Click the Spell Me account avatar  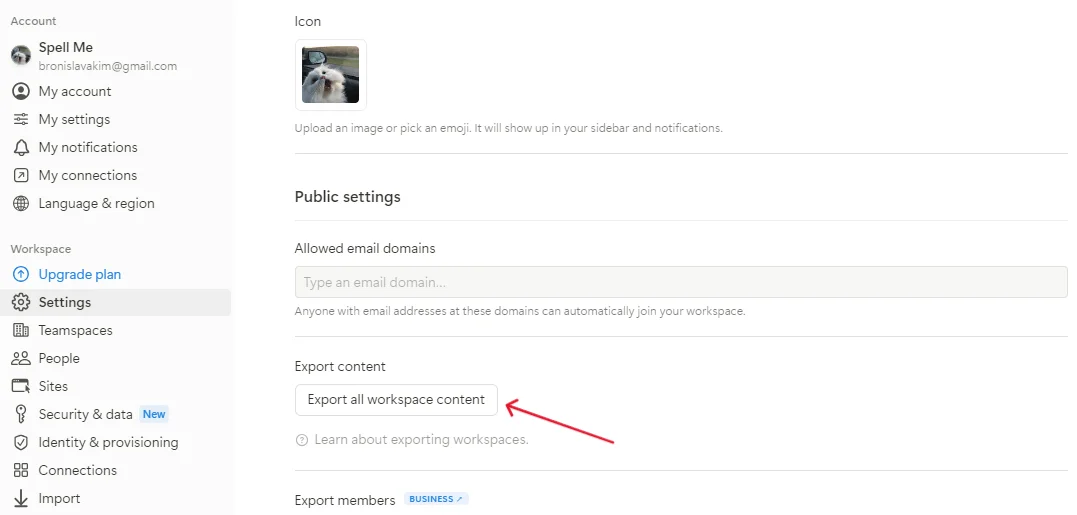click(x=21, y=55)
